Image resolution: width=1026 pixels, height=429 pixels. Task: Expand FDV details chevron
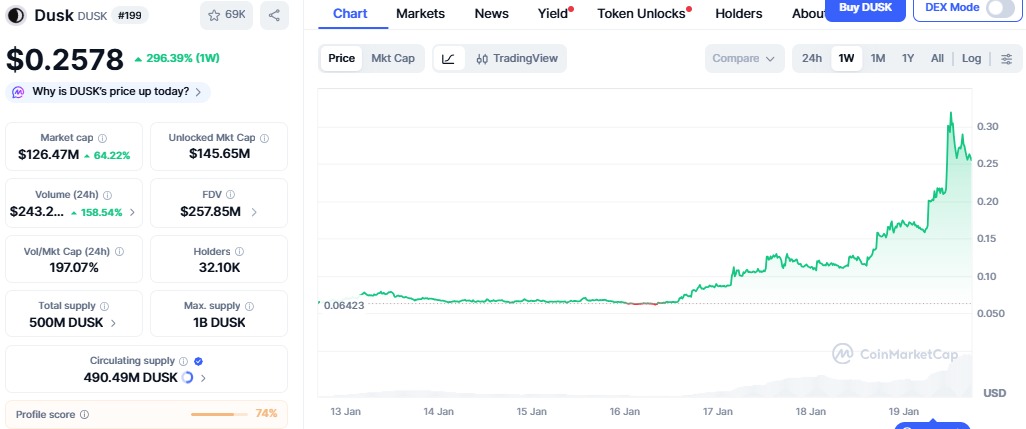click(x=254, y=212)
